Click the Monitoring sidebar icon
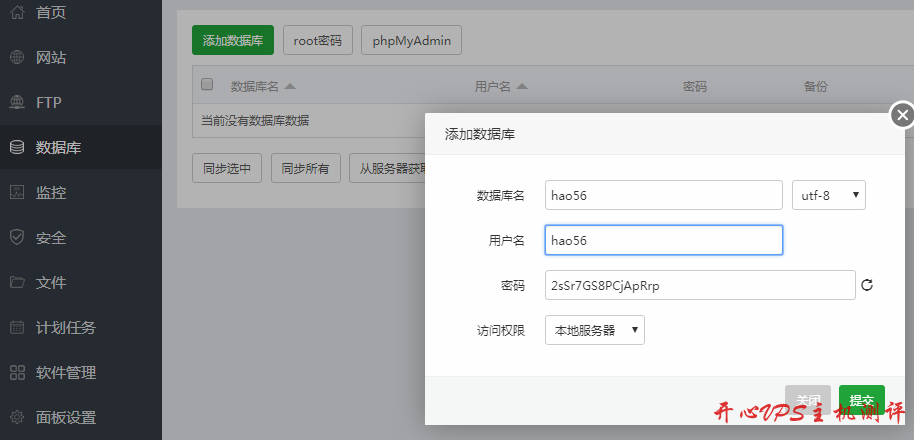 17,193
